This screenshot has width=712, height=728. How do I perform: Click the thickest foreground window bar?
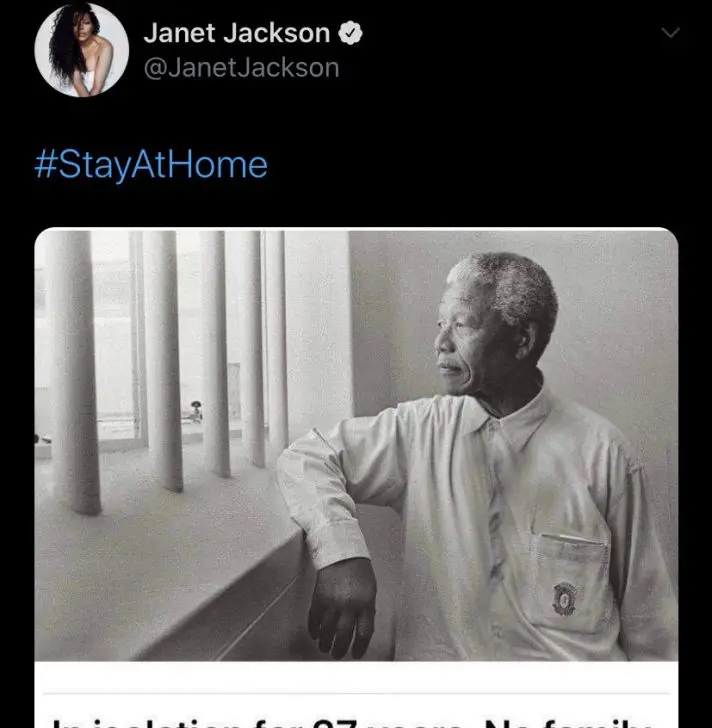click(x=75, y=371)
